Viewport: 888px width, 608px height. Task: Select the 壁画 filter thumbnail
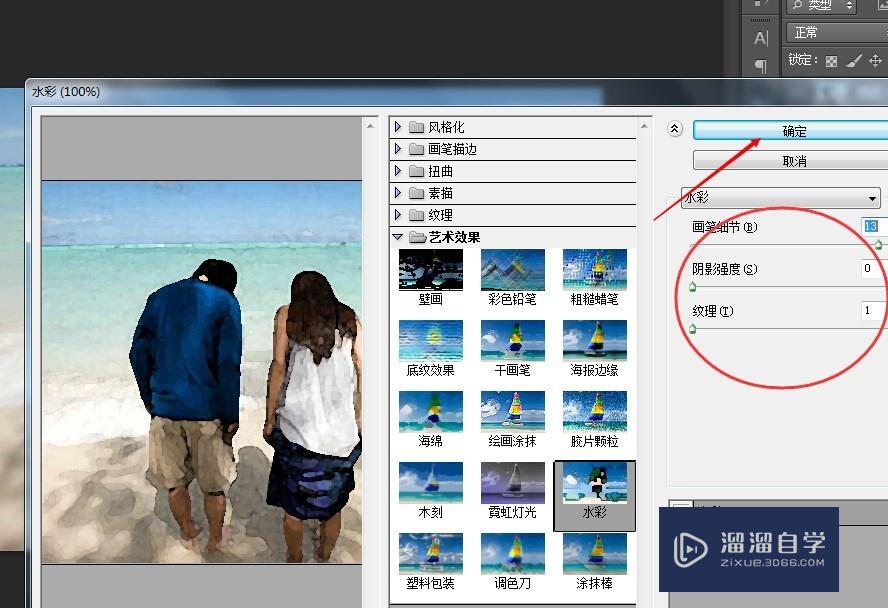coord(430,270)
